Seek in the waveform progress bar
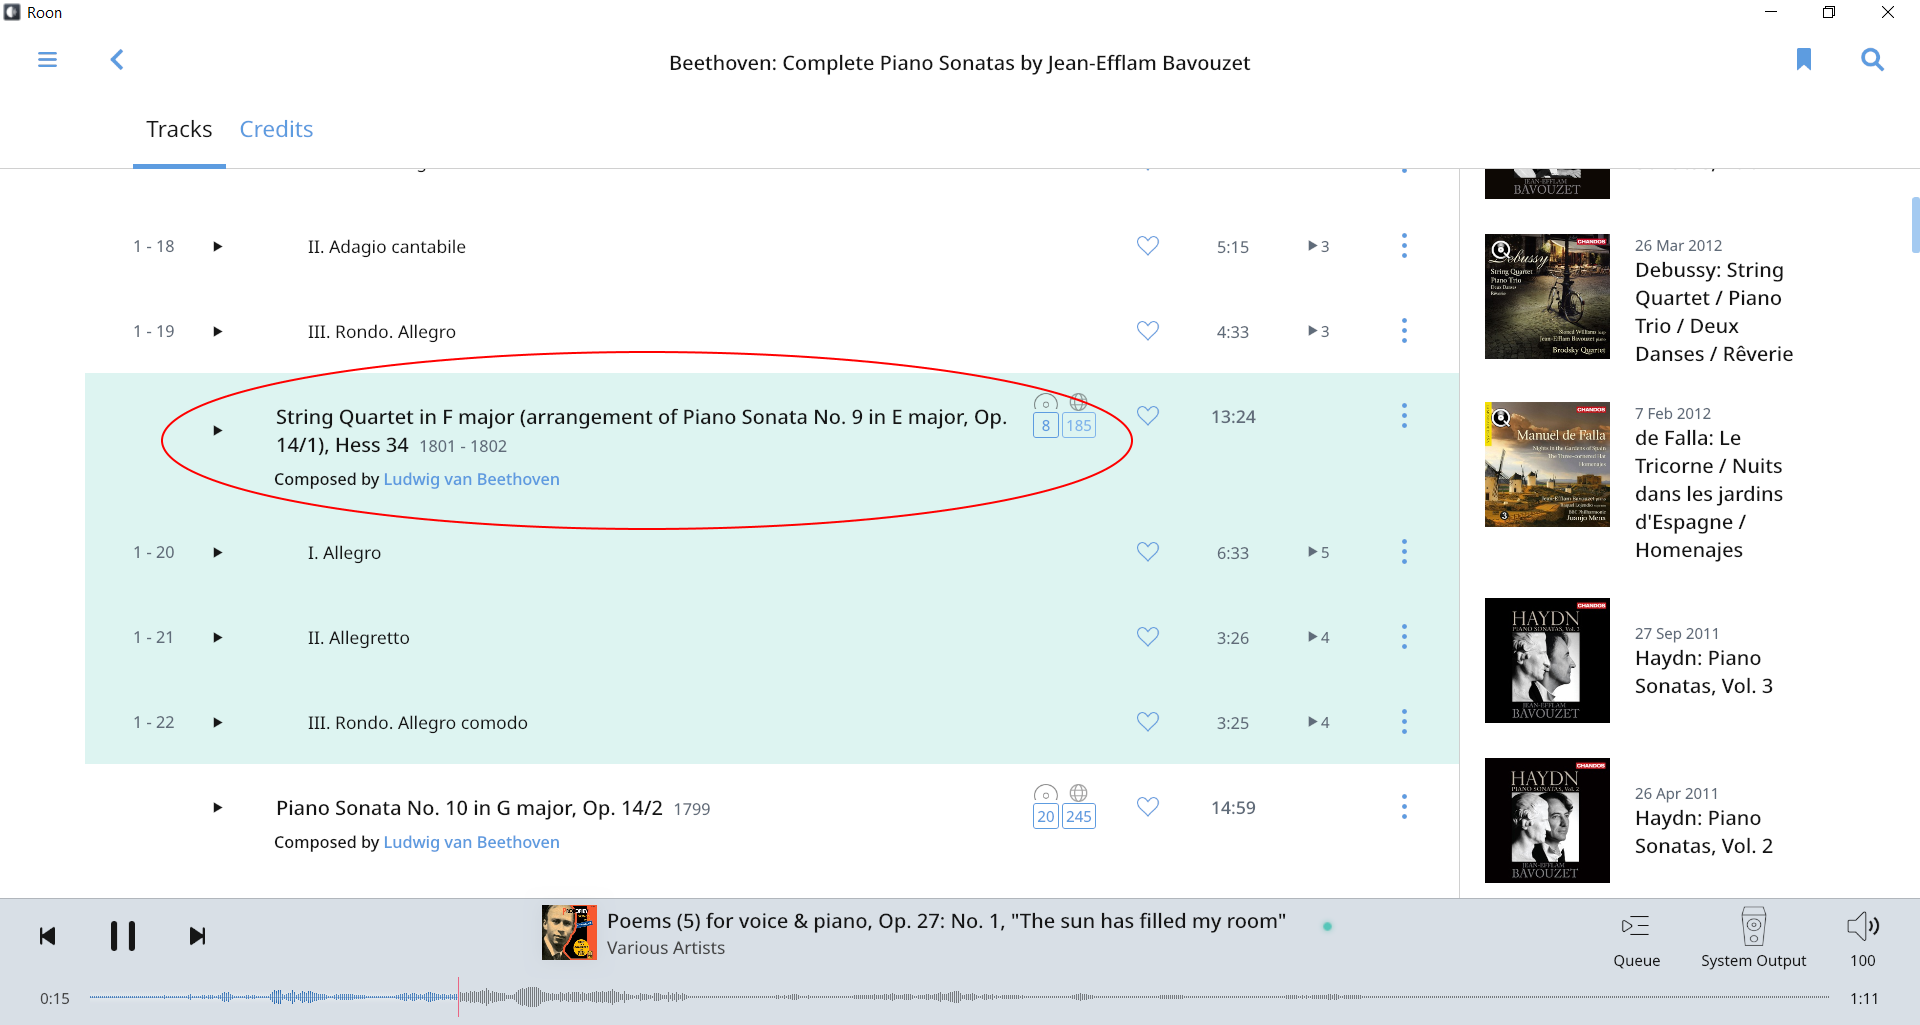The width and height of the screenshot is (1920, 1025). pyautogui.click(x=958, y=997)
